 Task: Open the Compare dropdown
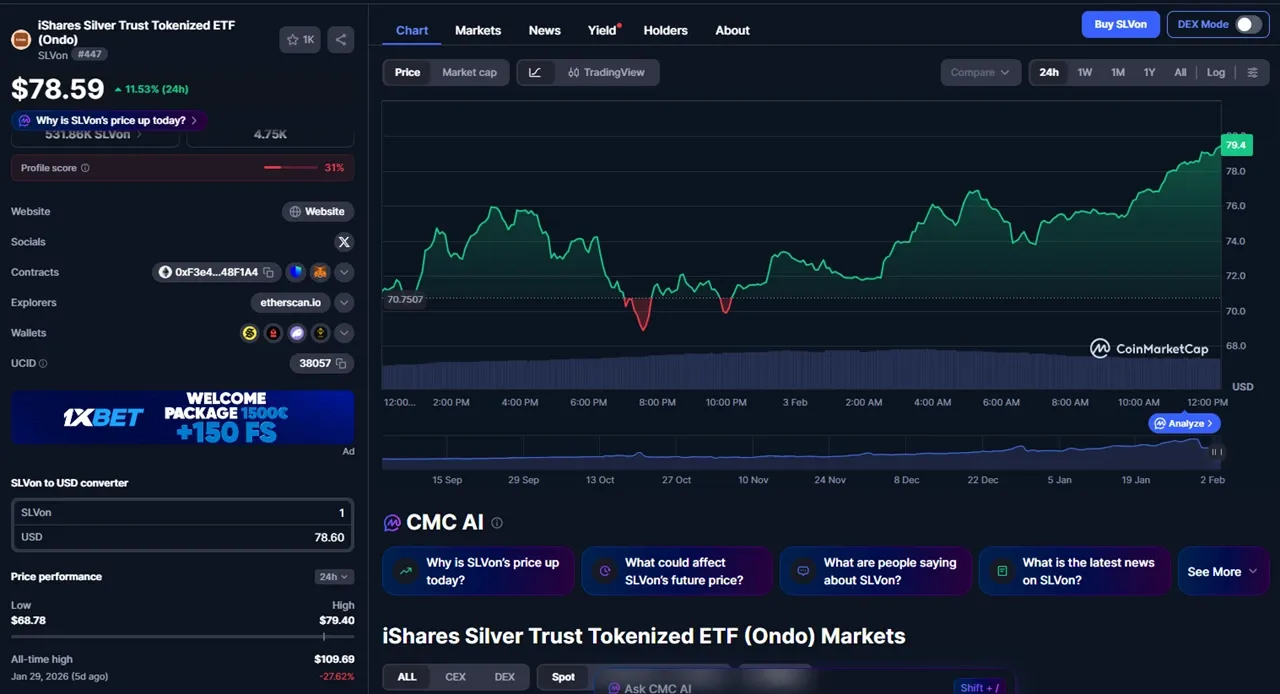980,72
